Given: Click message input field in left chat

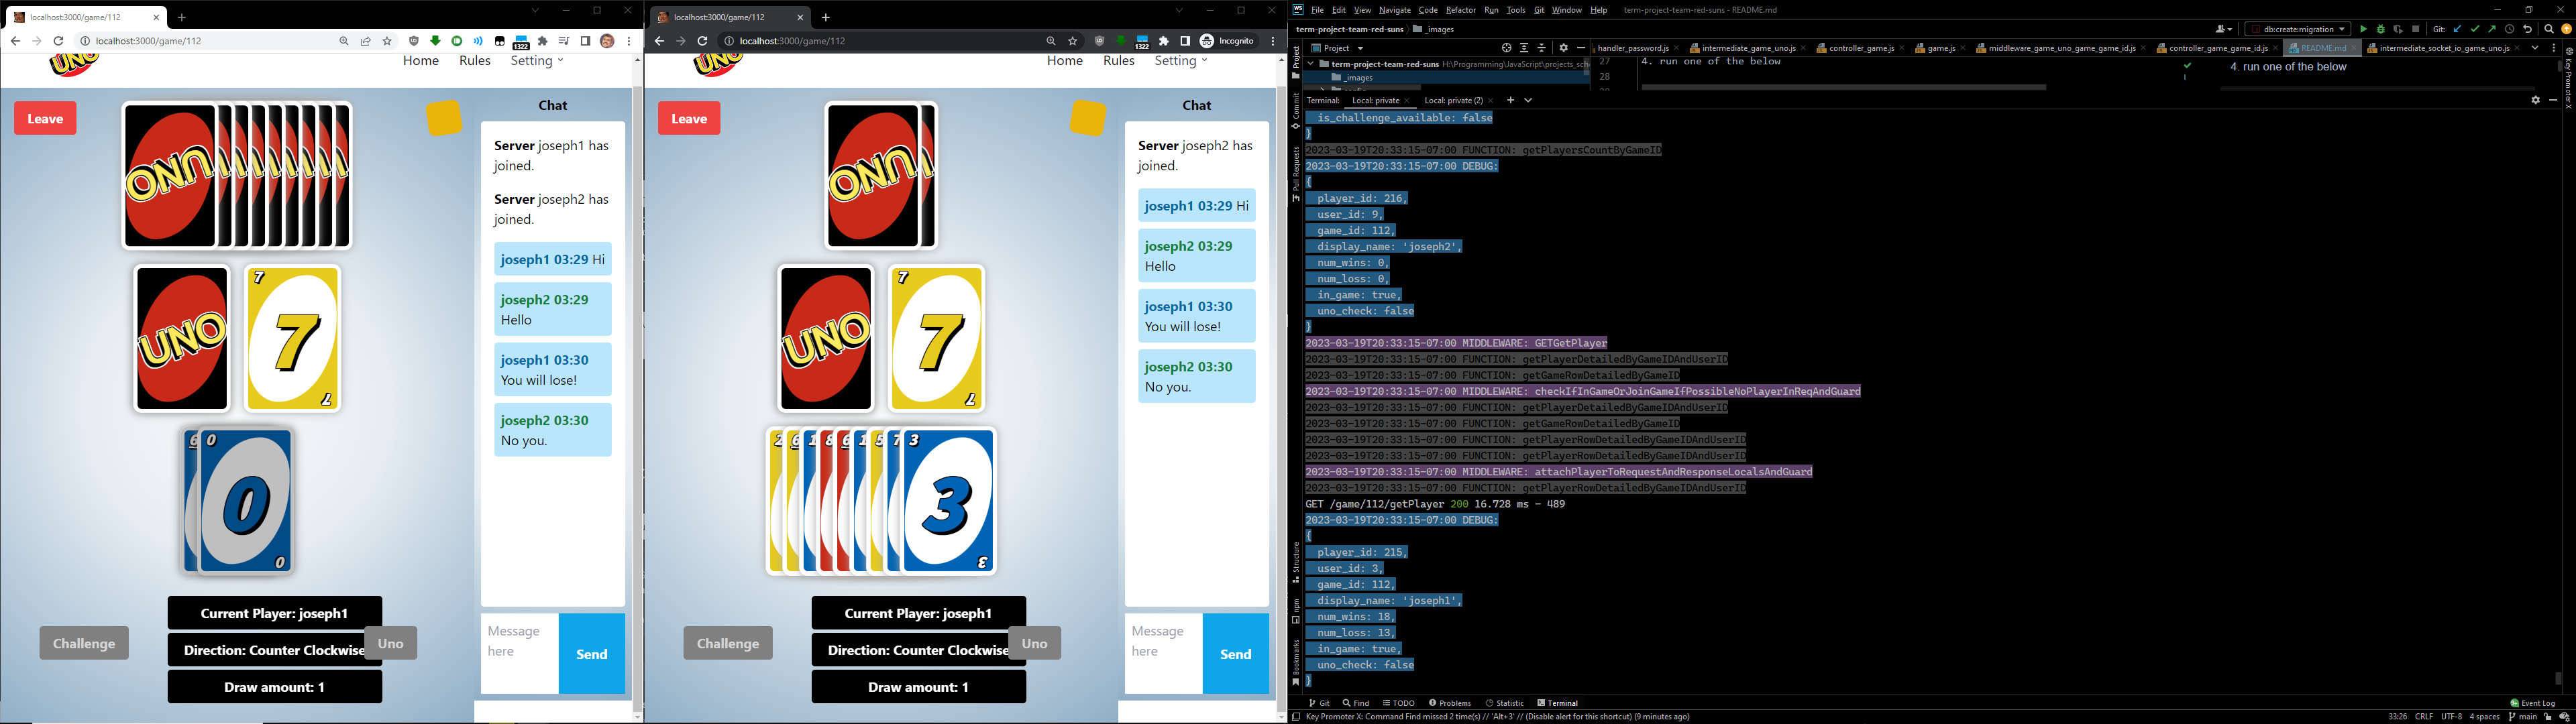Looking at the screenshot, I should [x=519, y=654].
